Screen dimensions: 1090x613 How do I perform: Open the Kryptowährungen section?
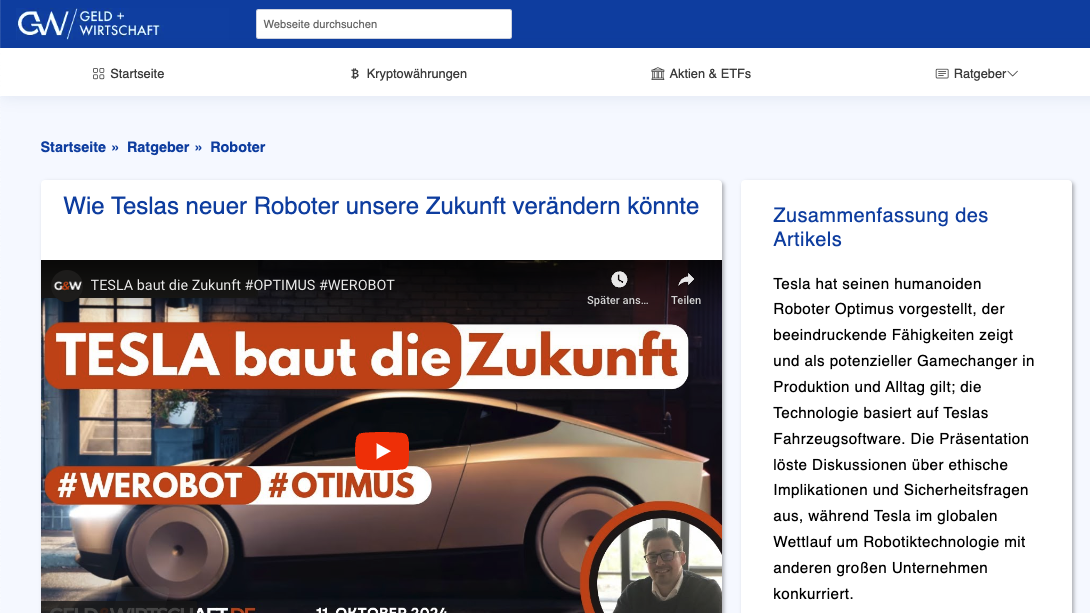[x=417, y=73]
